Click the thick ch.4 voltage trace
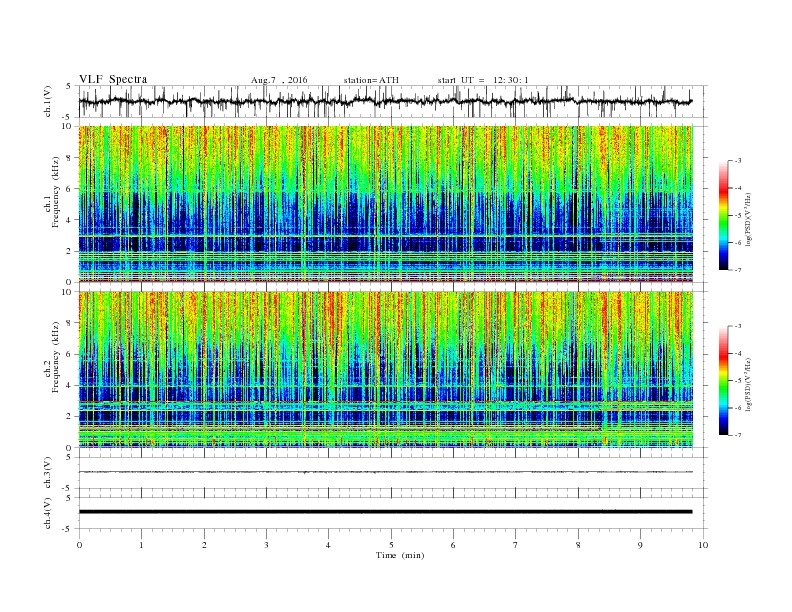 point(386,512)
